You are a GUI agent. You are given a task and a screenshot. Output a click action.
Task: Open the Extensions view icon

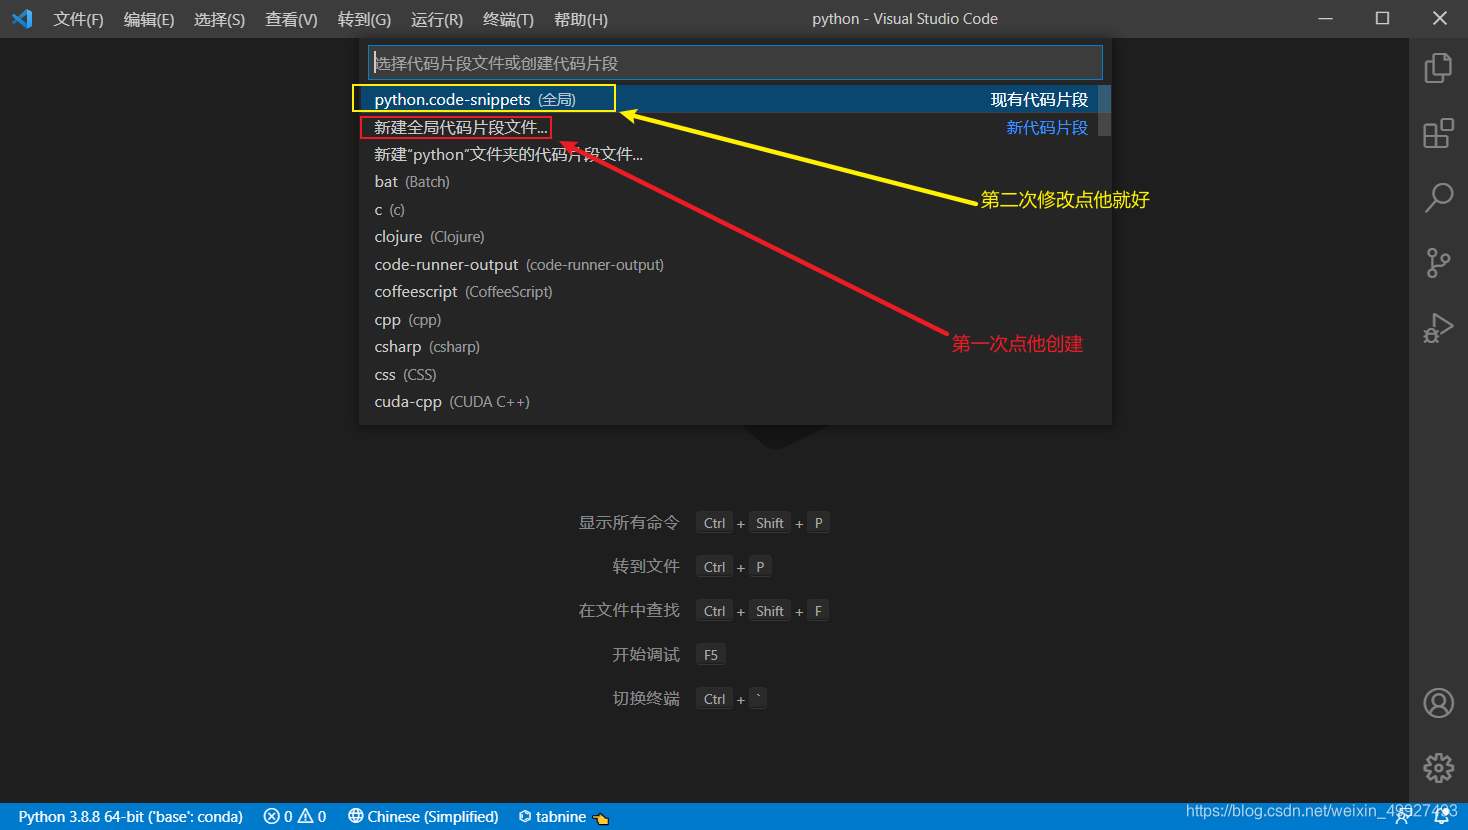[1438, 133]
